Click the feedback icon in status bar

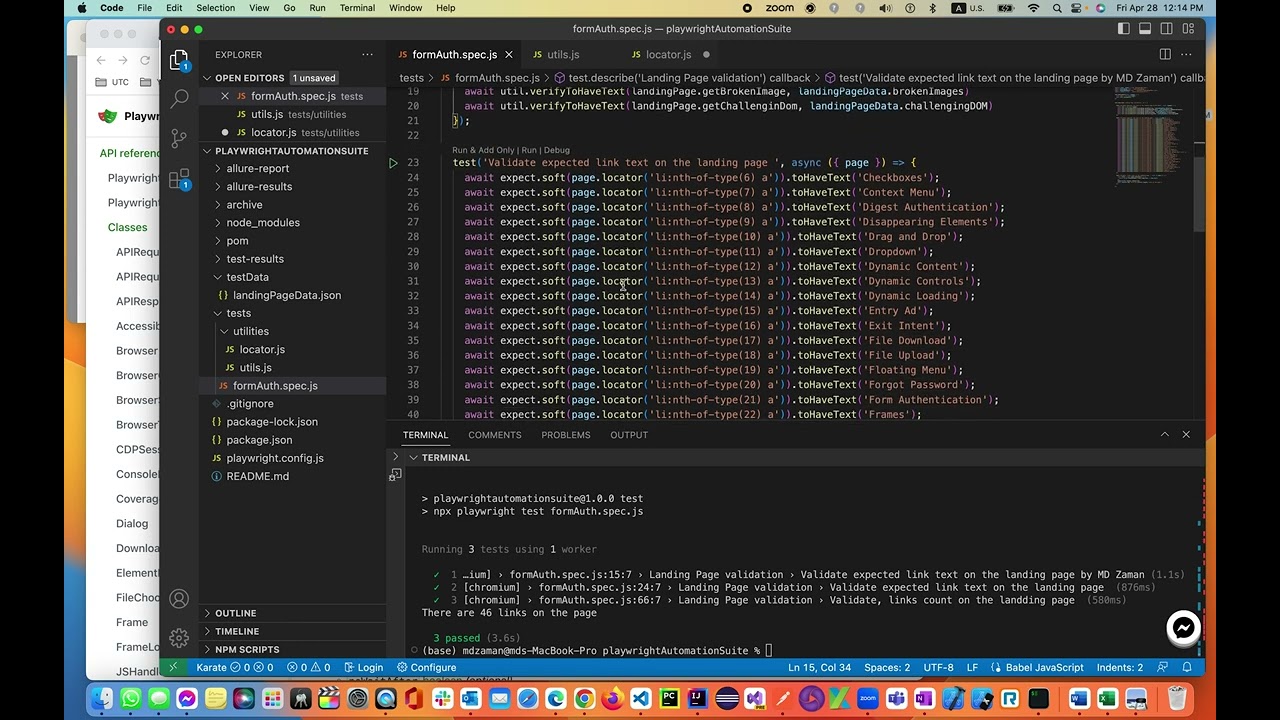click(x=1163, y=667)
